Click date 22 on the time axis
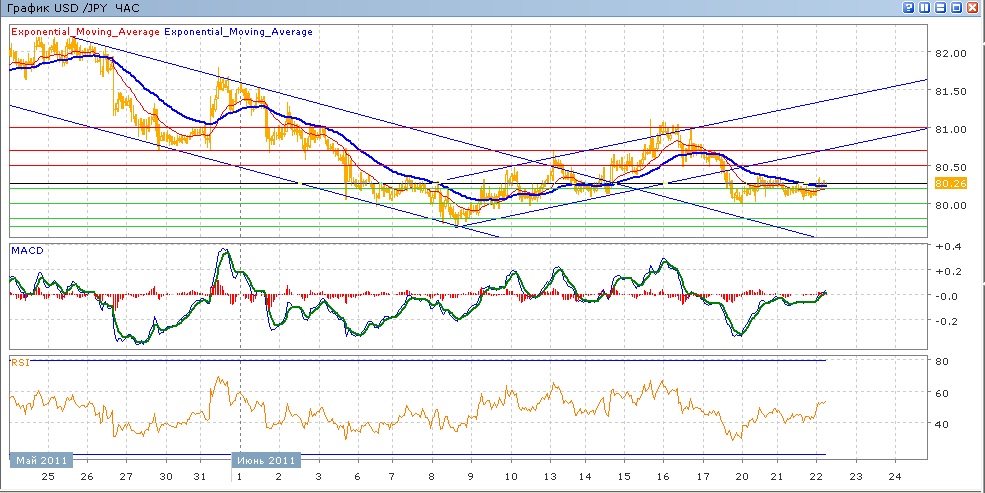The width and height of the screenshot is (985, 493). point(816,478)
